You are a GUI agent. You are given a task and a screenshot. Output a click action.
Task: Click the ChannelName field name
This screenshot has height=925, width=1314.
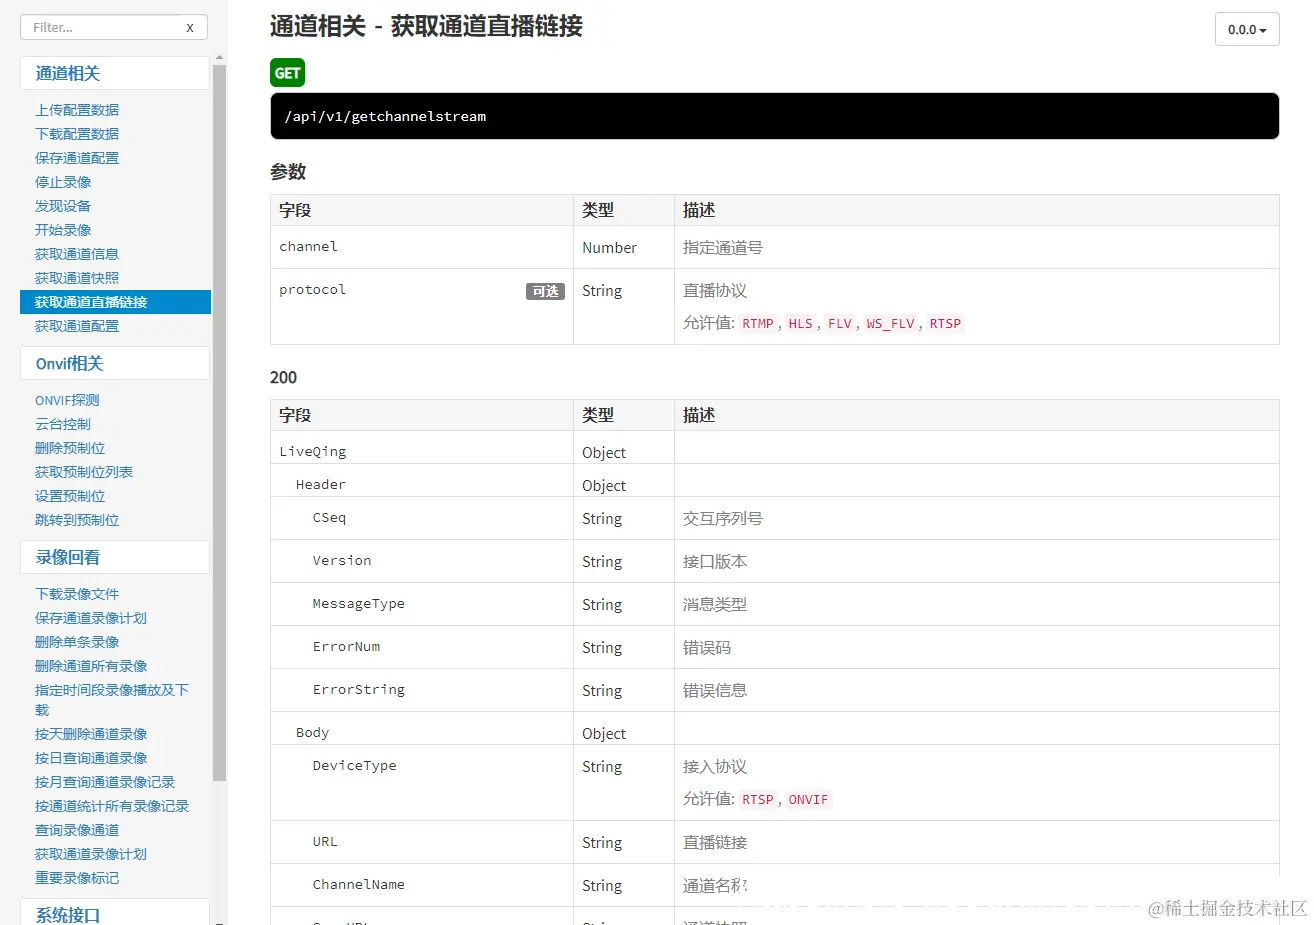coord(358,885)
